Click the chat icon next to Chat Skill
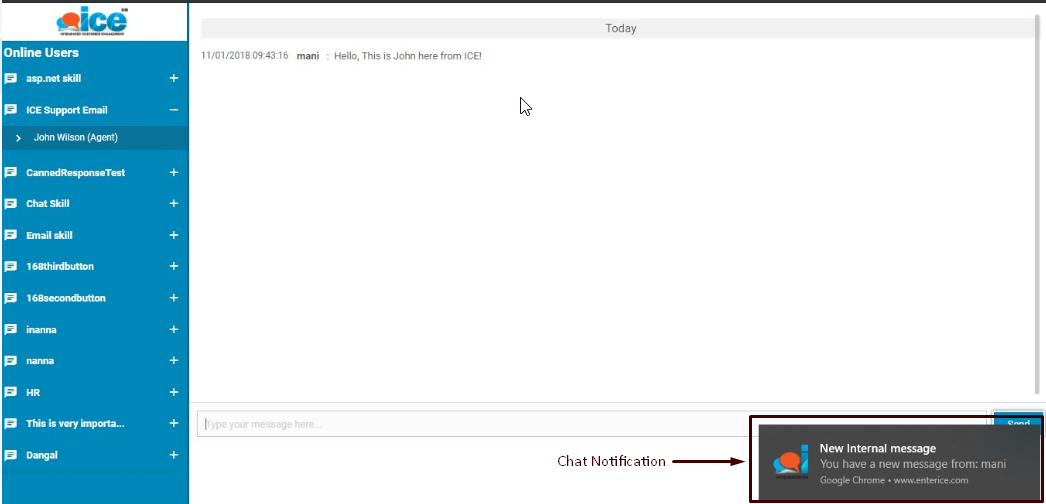The image size is (1046, 504). [11, 204]
